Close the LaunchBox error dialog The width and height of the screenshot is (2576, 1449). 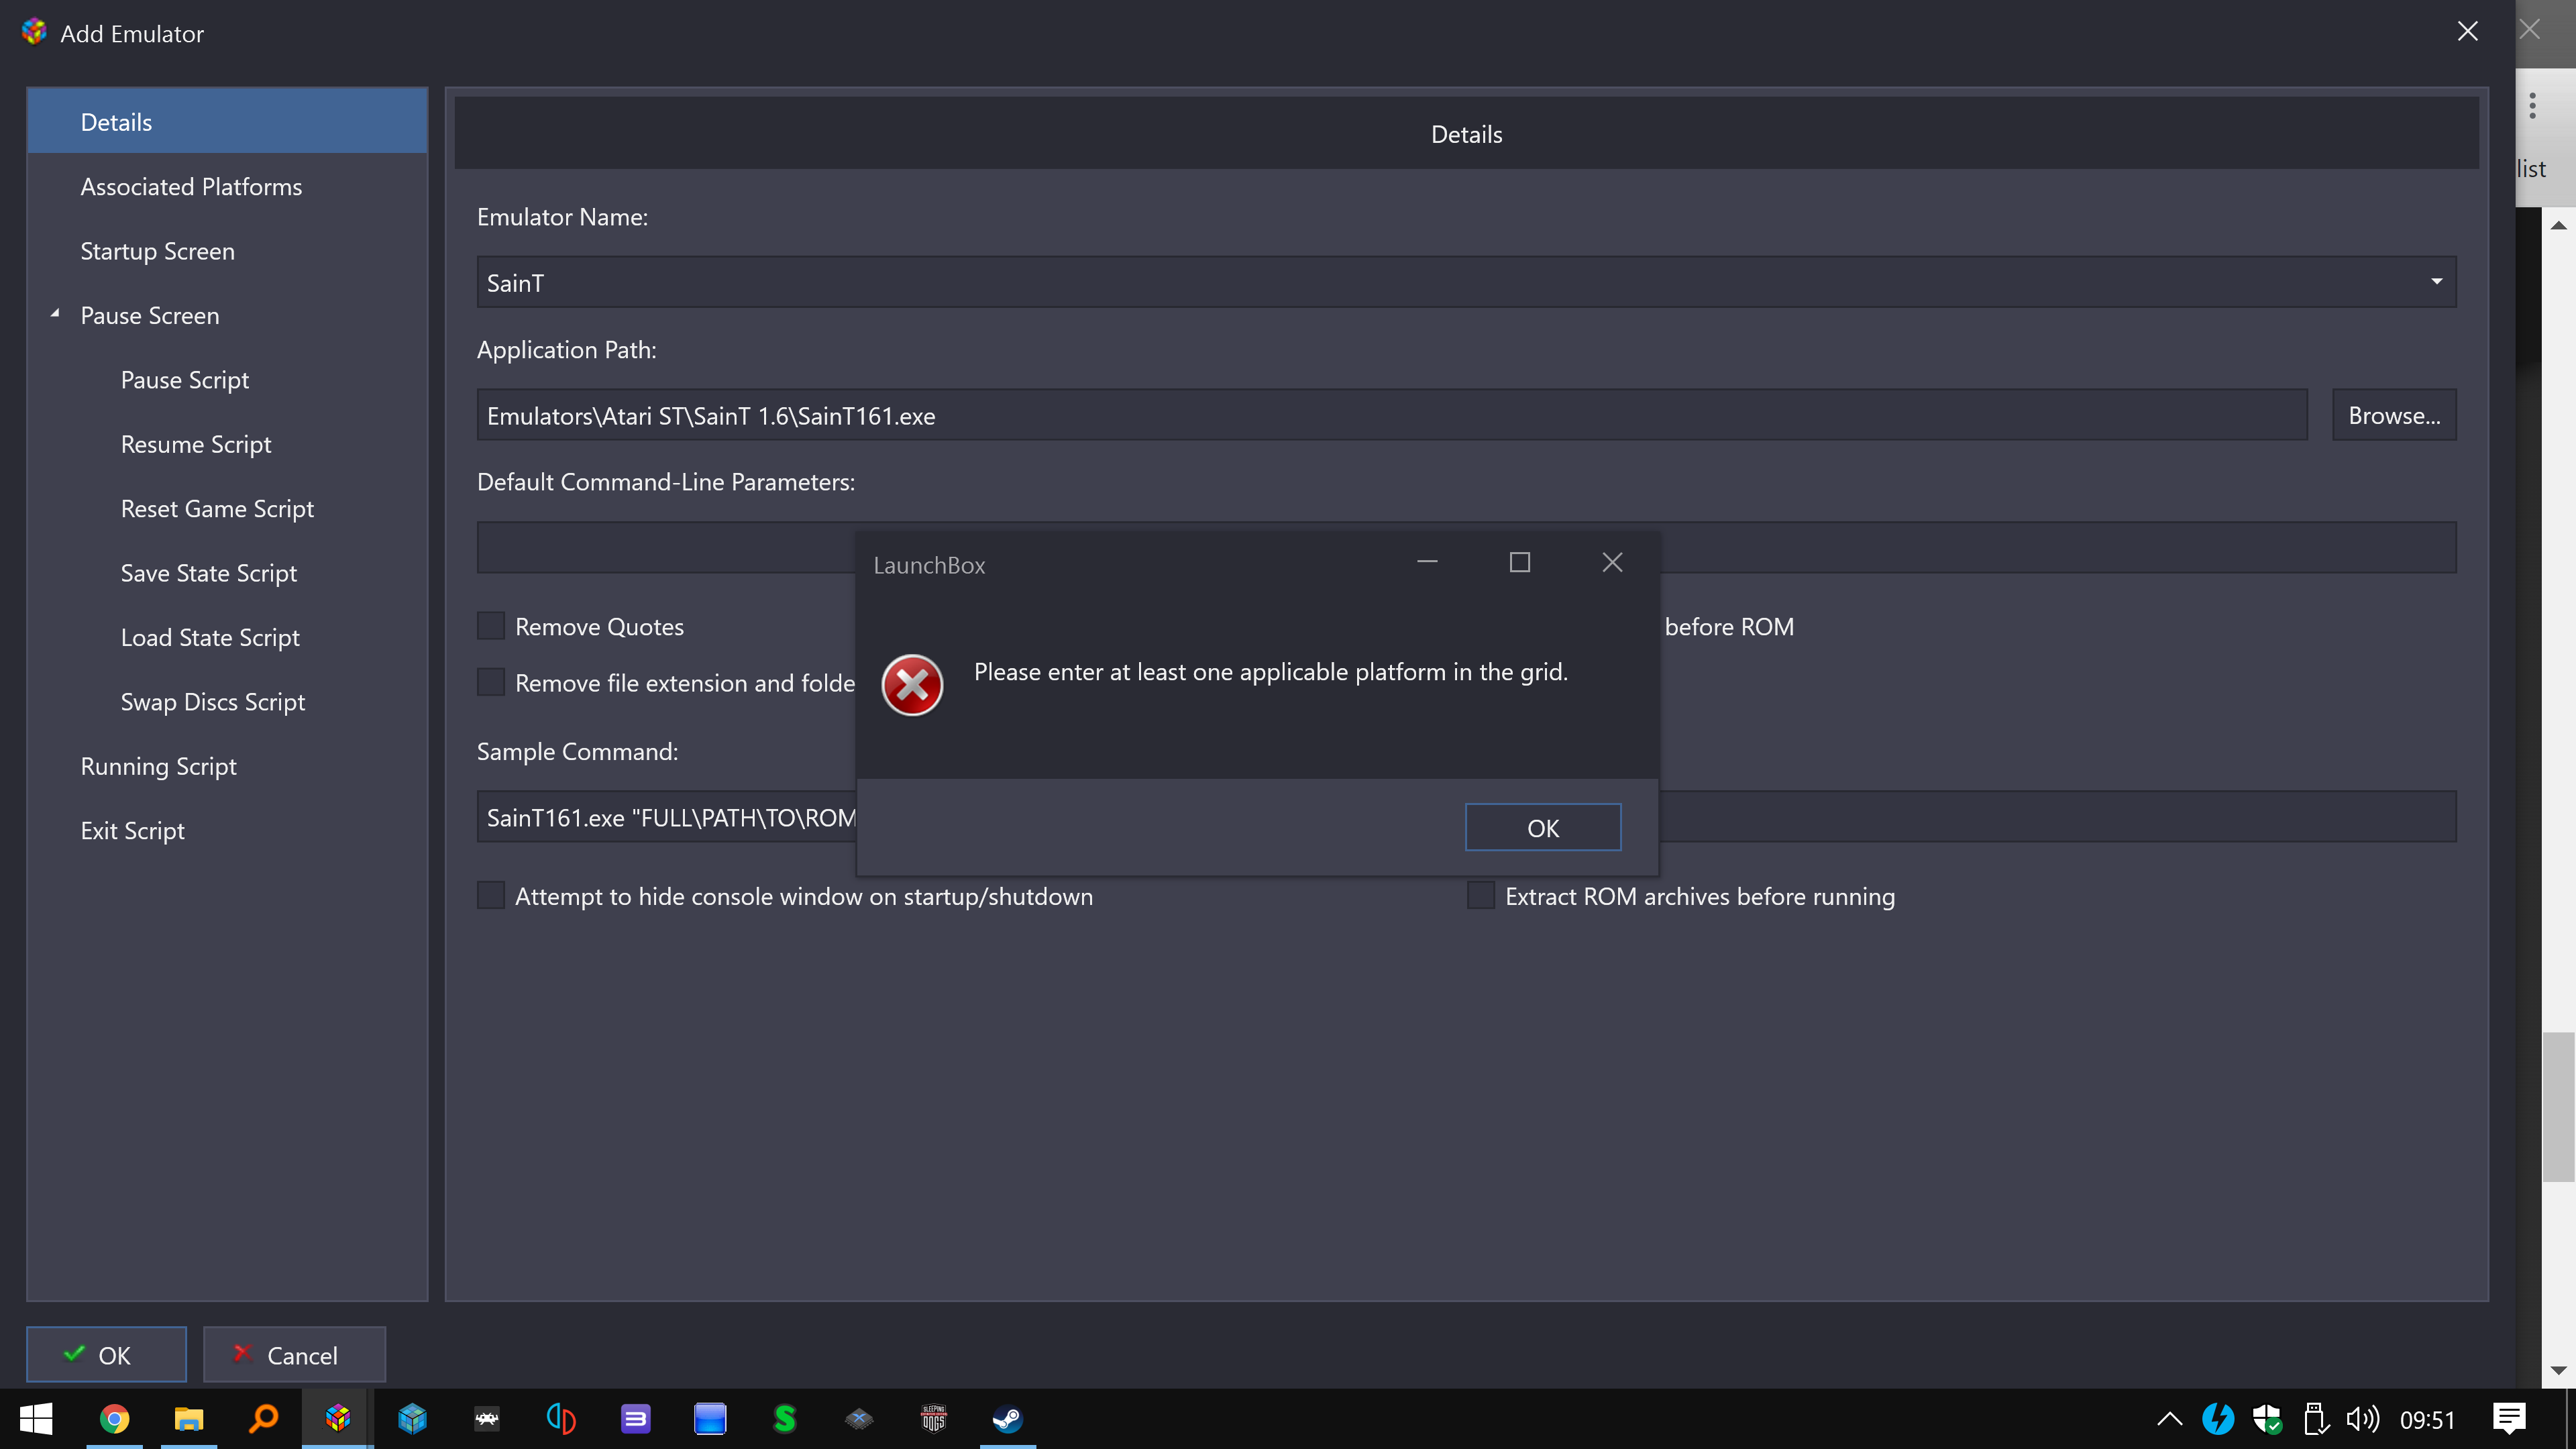tap(1612, 563)
